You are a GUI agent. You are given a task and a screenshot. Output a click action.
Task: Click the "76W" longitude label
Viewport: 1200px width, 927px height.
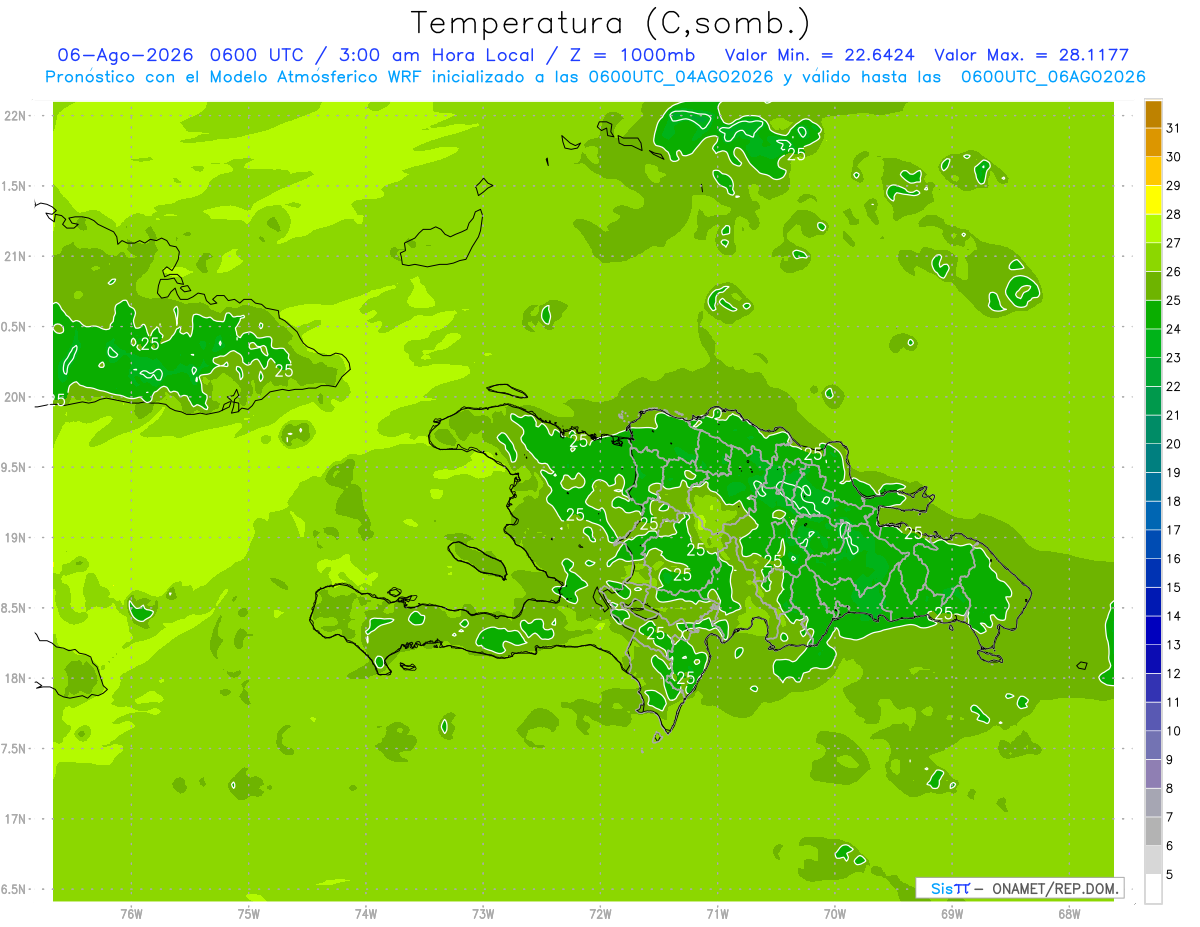pyautogui.click(x=131, y=913)
